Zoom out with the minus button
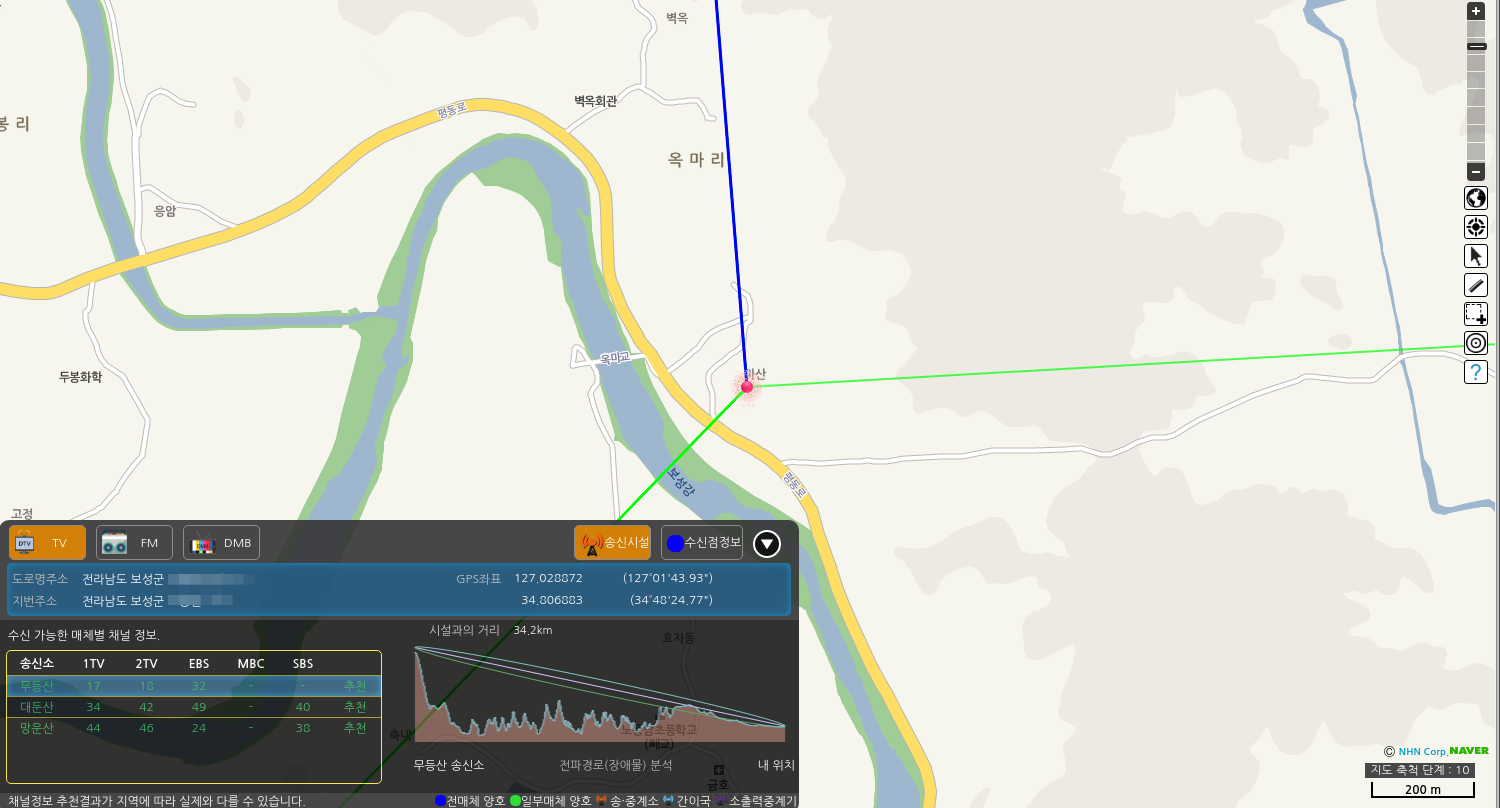 1476,172
